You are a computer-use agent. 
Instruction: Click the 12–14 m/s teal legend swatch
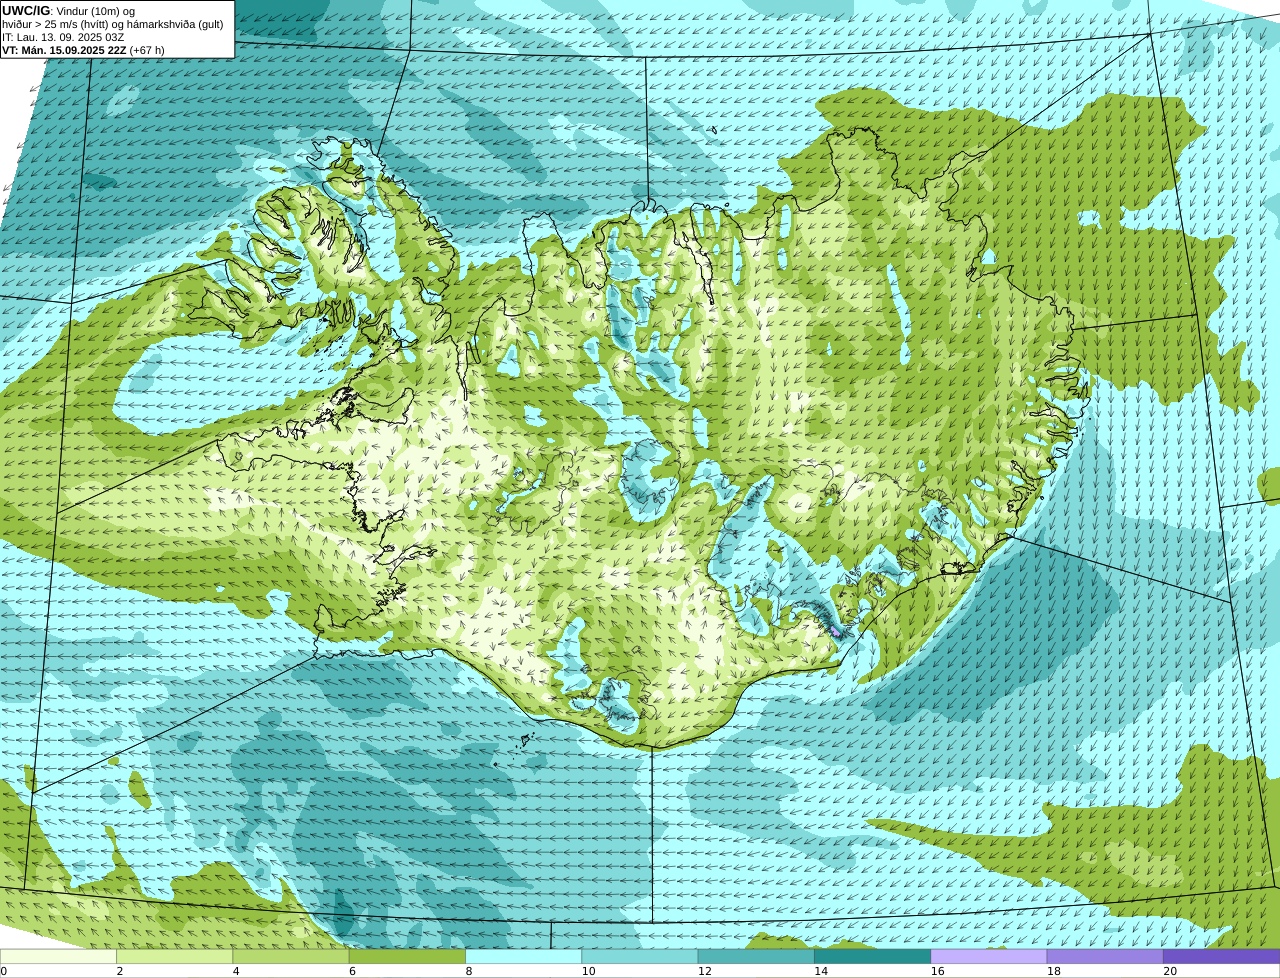756,956
